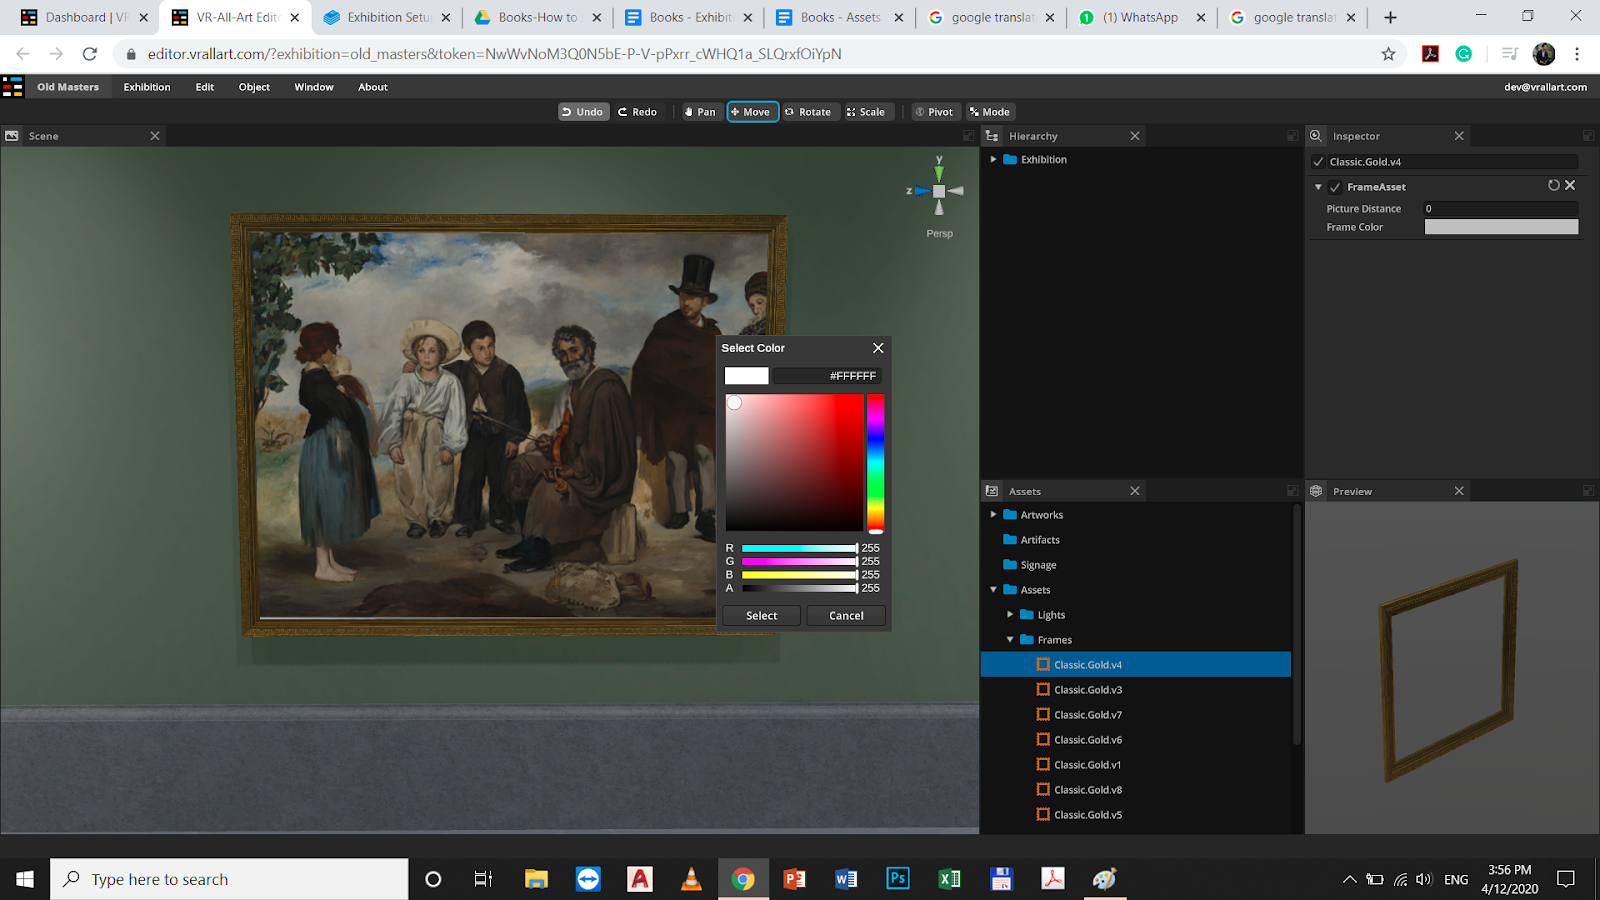Cancel the Select Color dialog
This screenshot has height=900, width=1600.
pyautogui.click(x=846, y=616)
